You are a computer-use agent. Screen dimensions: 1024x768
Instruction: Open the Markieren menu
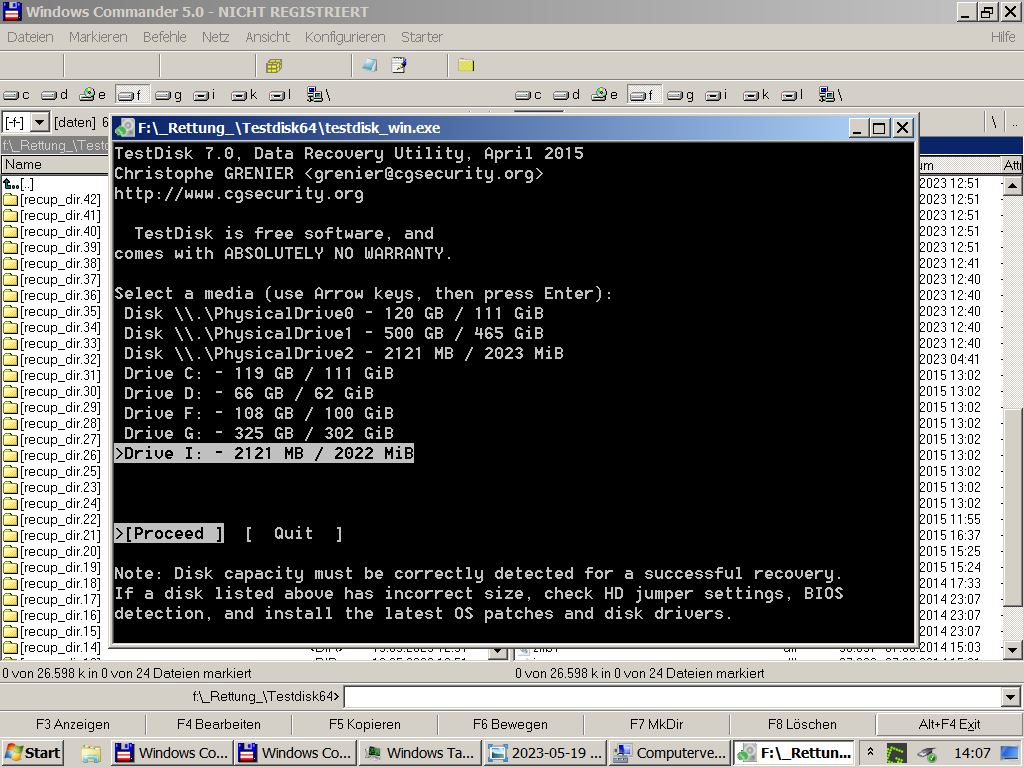[x=98, y=37]
